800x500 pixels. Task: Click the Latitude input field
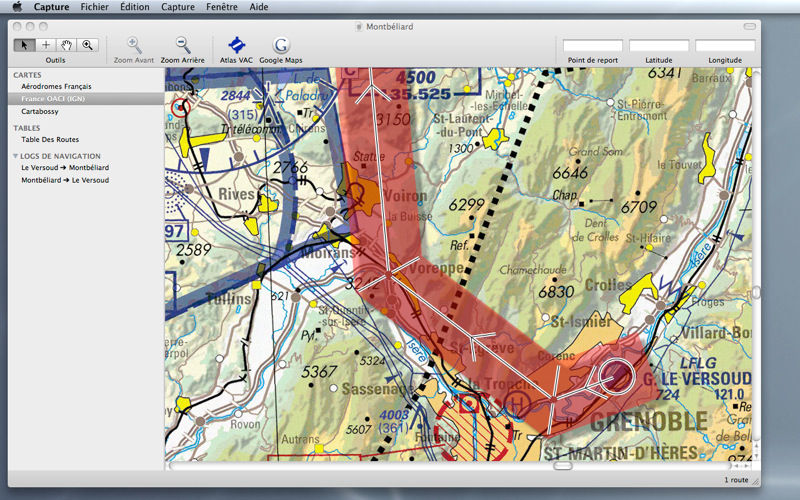click(659, 46)
